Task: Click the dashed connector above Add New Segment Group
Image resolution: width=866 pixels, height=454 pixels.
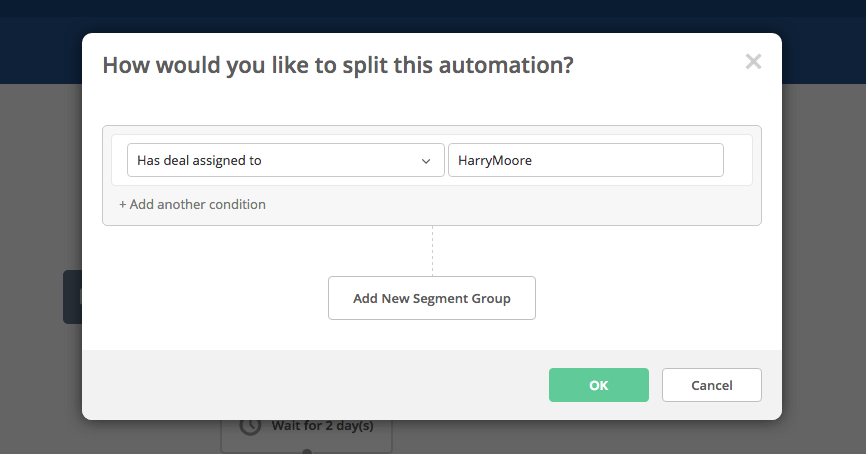Action: 432,251
